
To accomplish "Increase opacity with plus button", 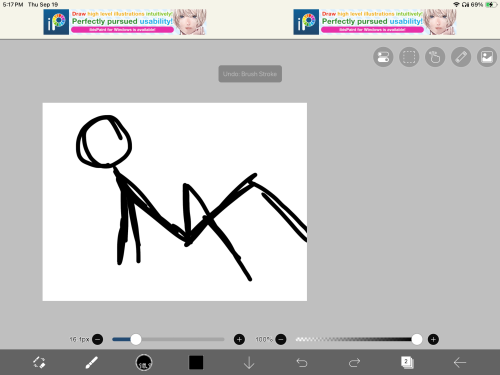I will (433, 339).
